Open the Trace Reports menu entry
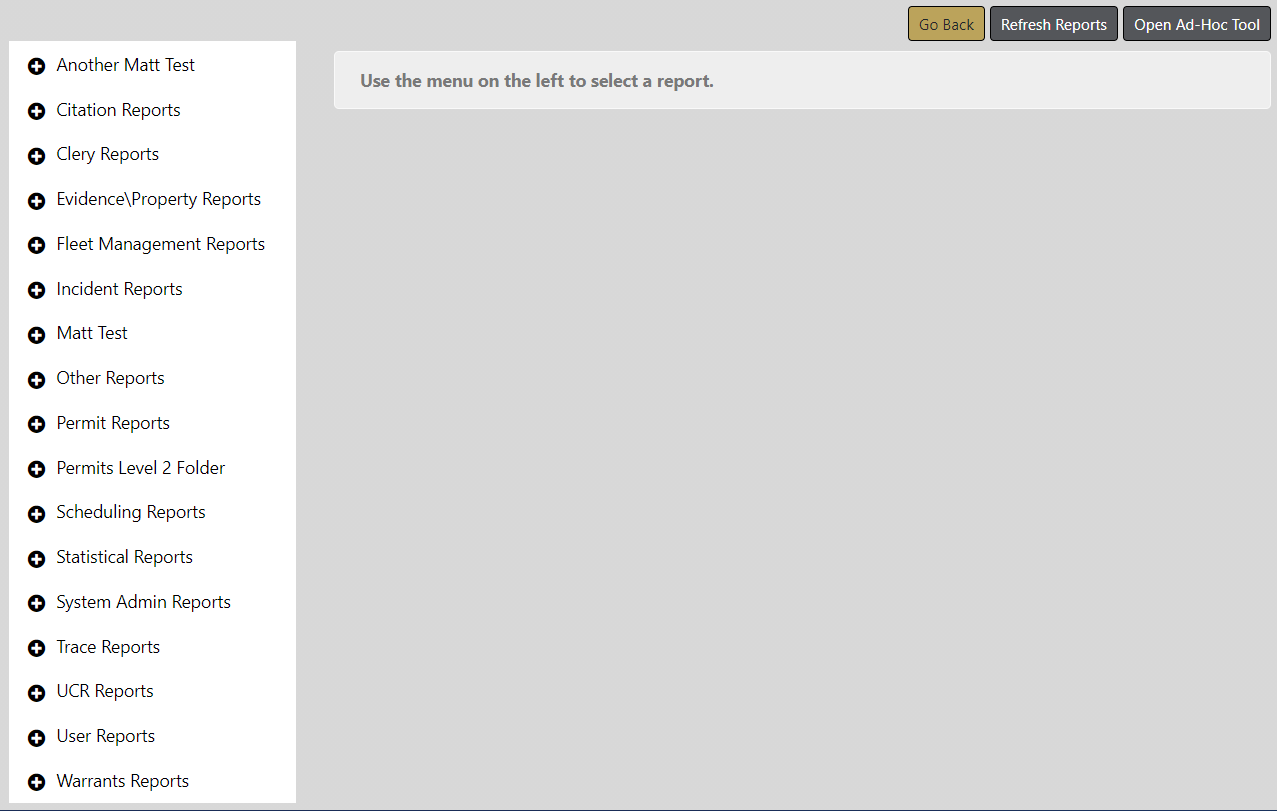1277x811 pixels. pos(108,647)
